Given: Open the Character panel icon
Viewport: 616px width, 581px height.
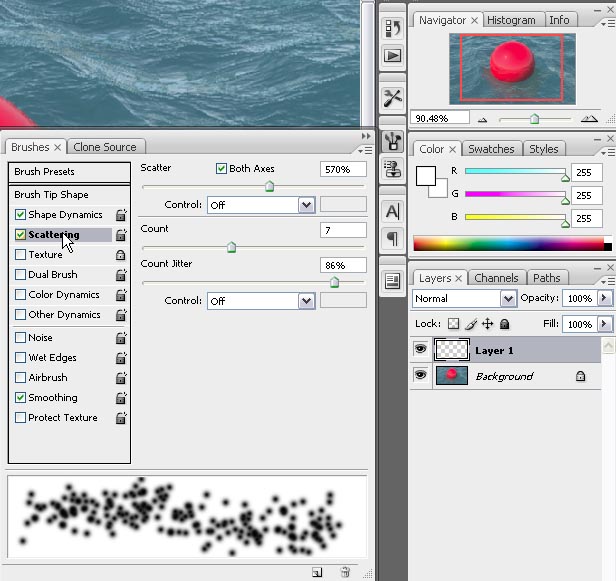Looking at the screenshot, I should click(x=392, y=211).
